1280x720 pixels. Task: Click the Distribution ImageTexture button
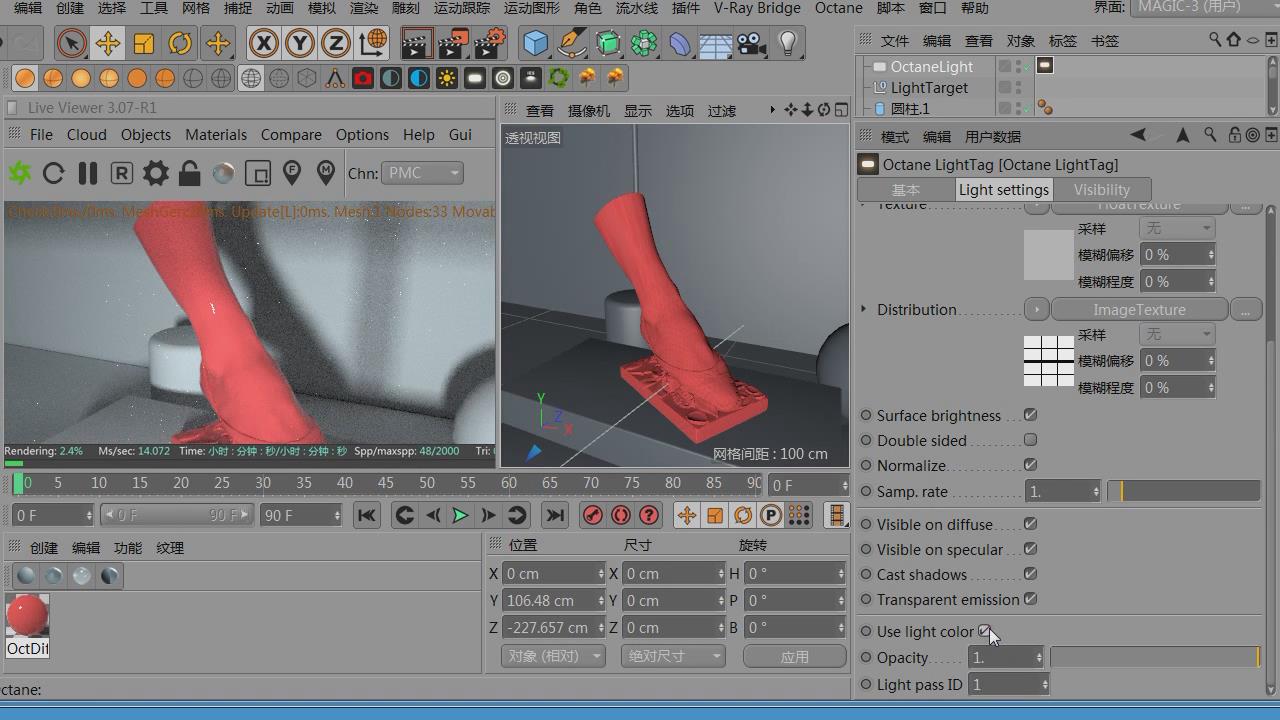coord(1139,310)
